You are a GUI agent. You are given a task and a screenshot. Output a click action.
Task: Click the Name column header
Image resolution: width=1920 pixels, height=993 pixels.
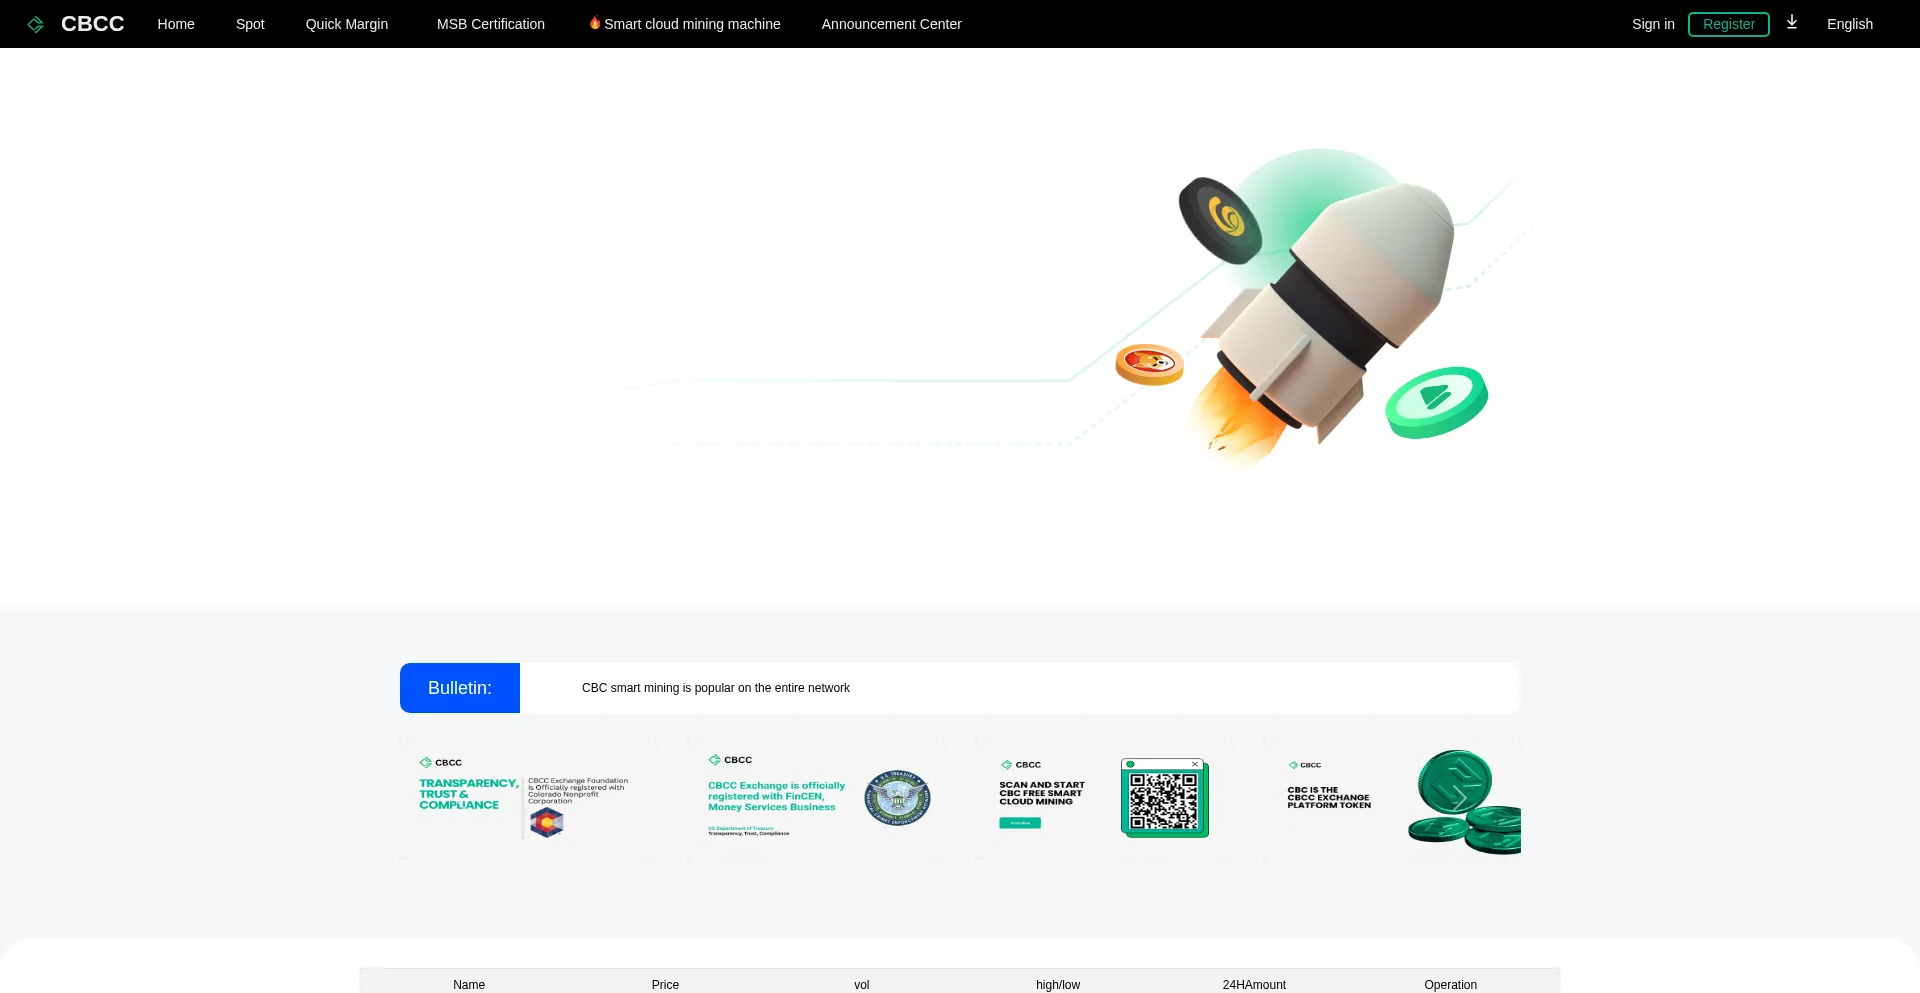[469, 985]
